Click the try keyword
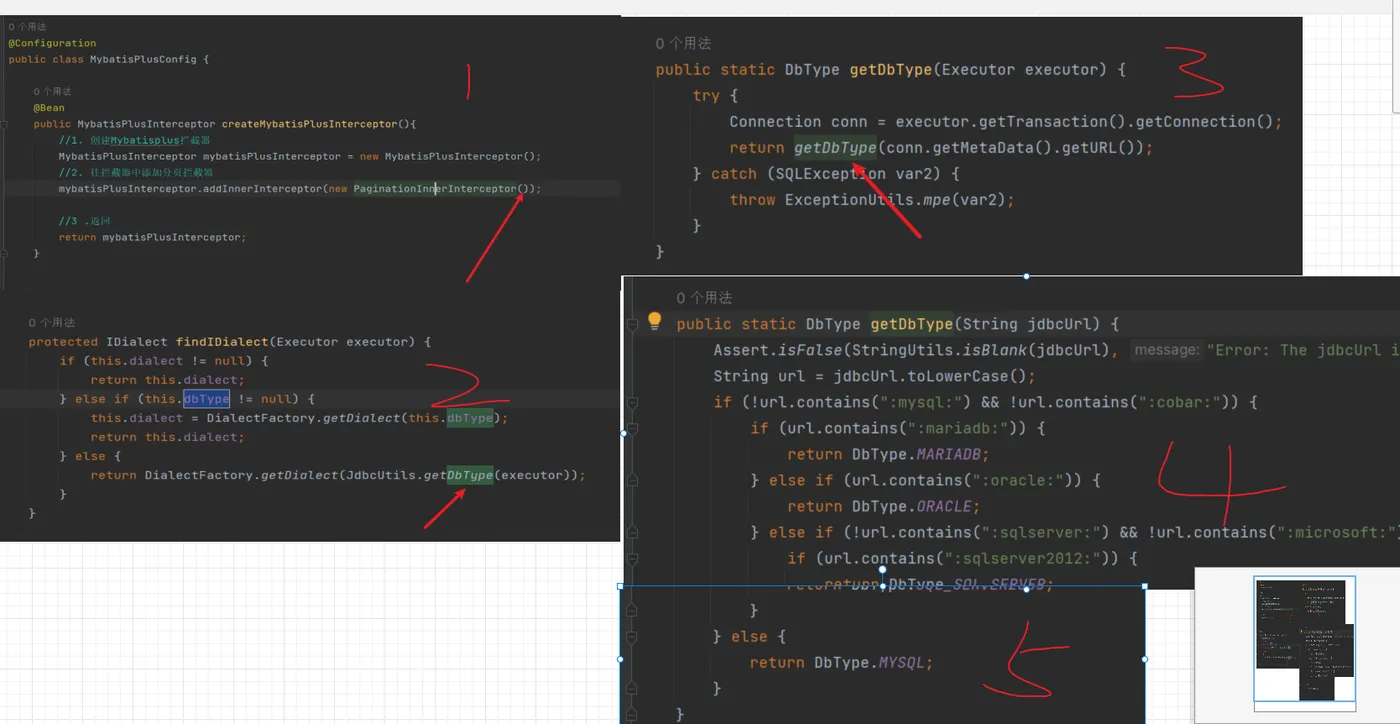1400x724 pixels. click(x=706, y=96)
